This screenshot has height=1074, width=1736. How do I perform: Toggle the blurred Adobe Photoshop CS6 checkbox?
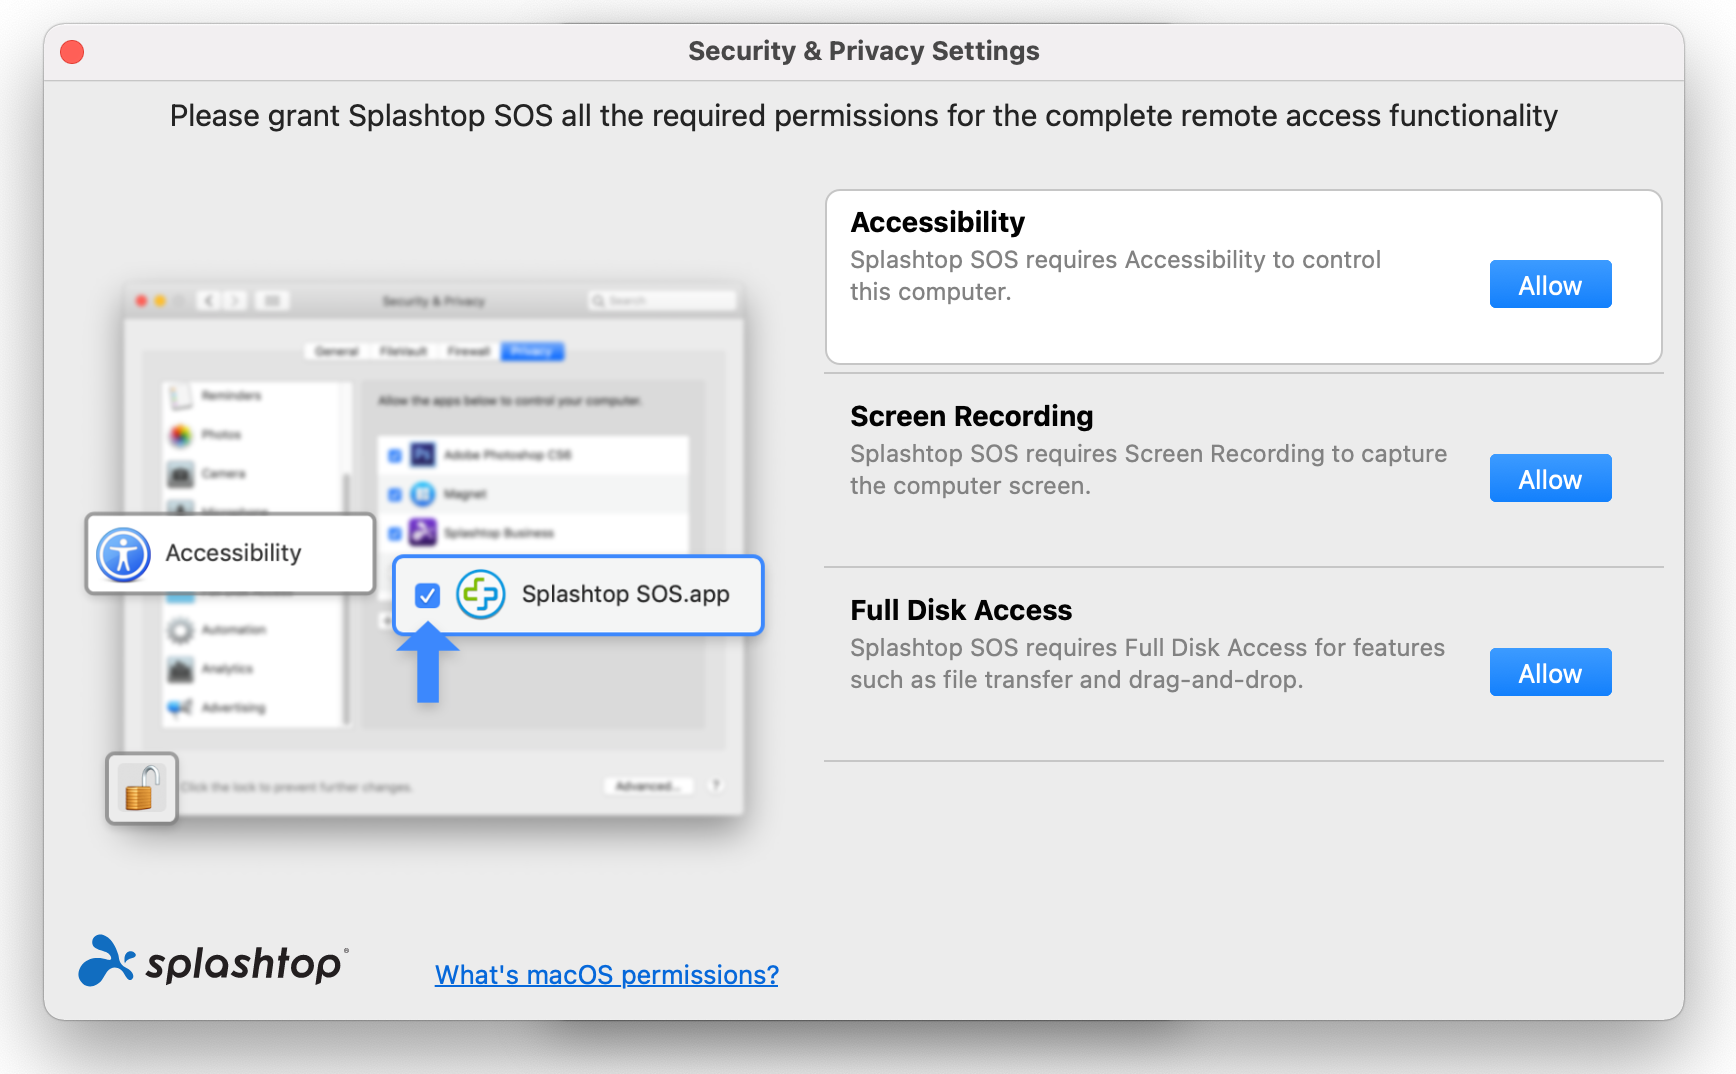pyautogui.click(x=395, y=456)
